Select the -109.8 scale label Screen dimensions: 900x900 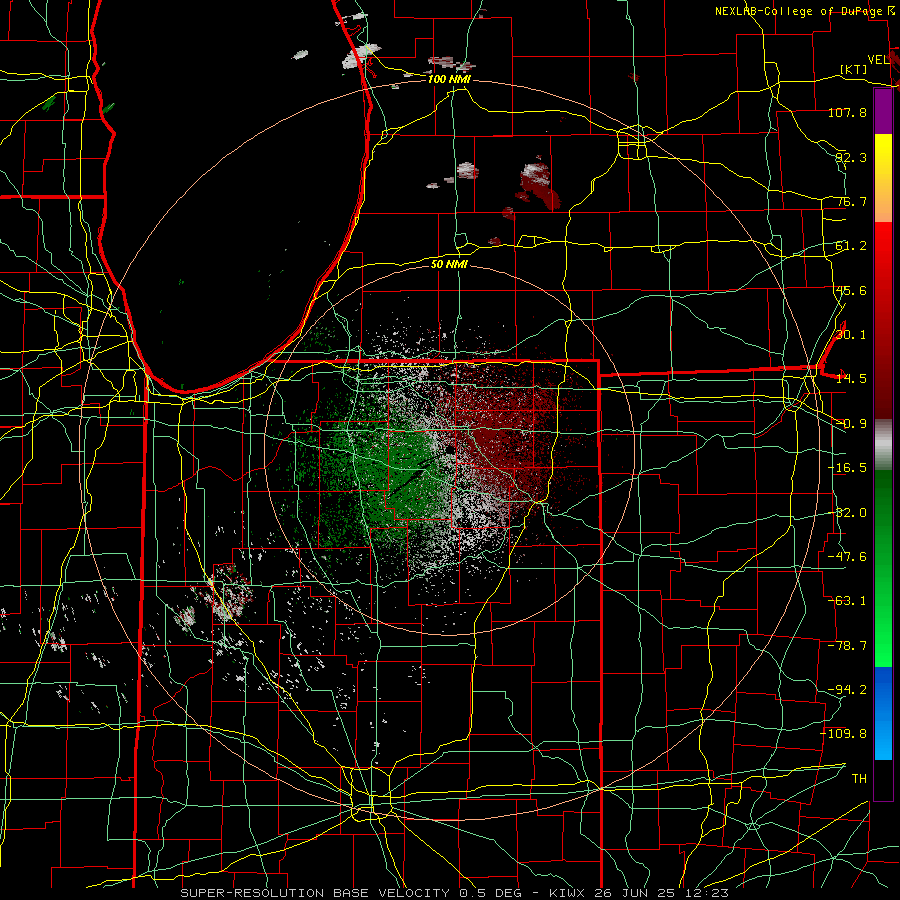(844, 734)
